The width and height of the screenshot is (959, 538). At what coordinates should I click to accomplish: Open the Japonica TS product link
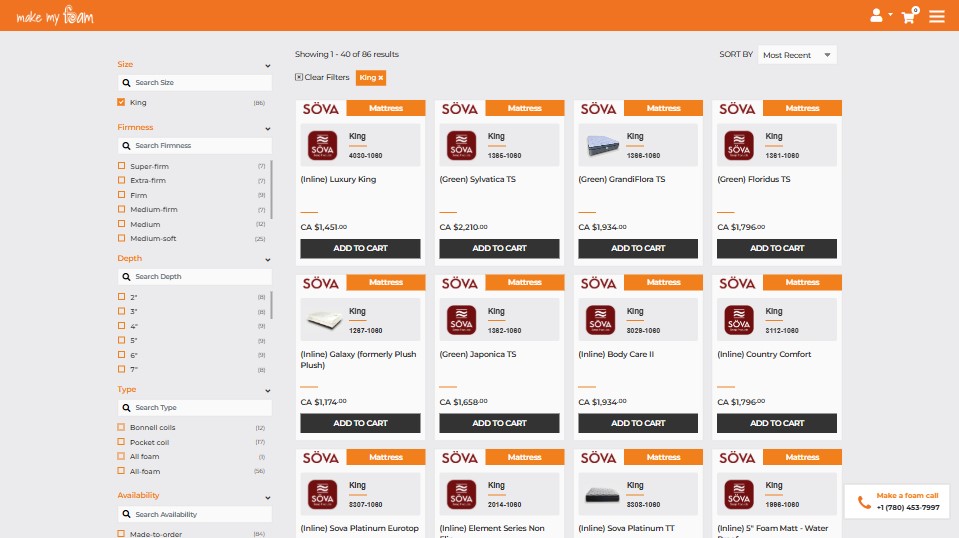point(478,354)
